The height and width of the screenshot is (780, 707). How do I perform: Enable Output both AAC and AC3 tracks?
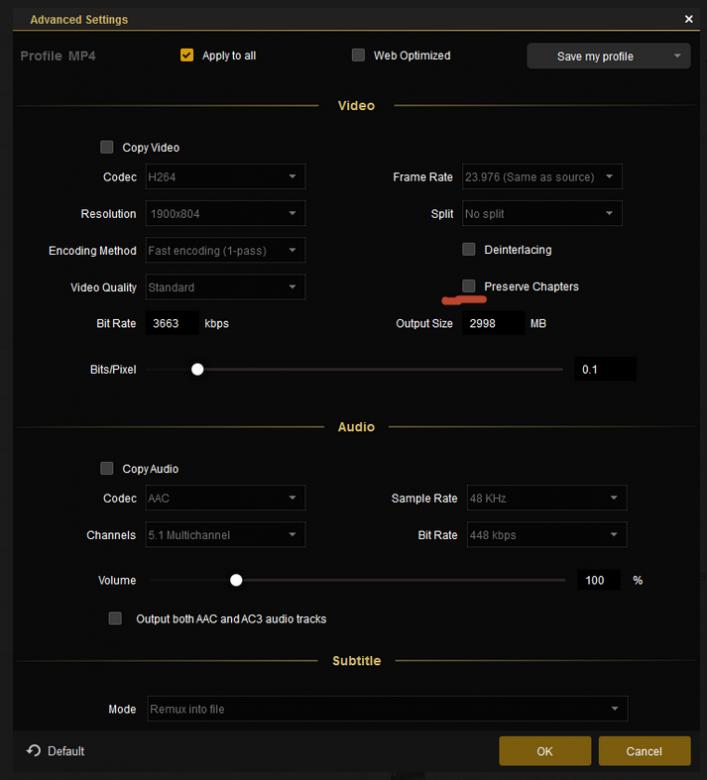[116, 619]
